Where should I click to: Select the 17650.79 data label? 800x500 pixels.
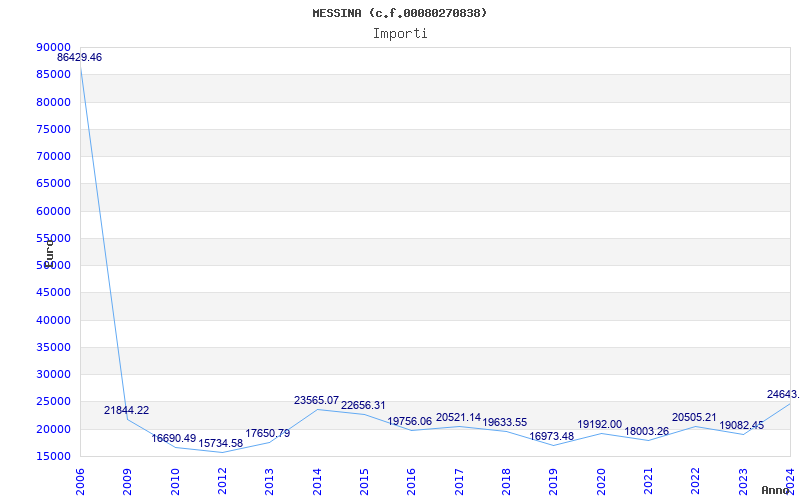click(267, 433)
